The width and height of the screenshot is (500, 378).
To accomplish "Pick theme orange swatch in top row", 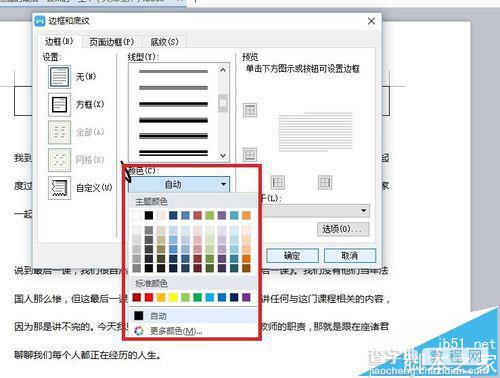I will pos(246,215).
